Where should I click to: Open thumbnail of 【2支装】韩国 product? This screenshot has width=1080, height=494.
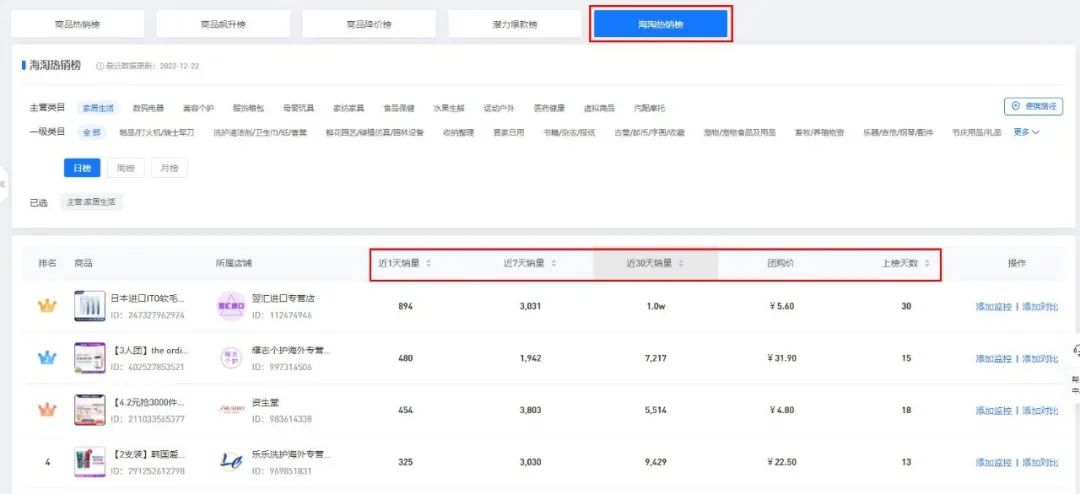click(90, 462)
